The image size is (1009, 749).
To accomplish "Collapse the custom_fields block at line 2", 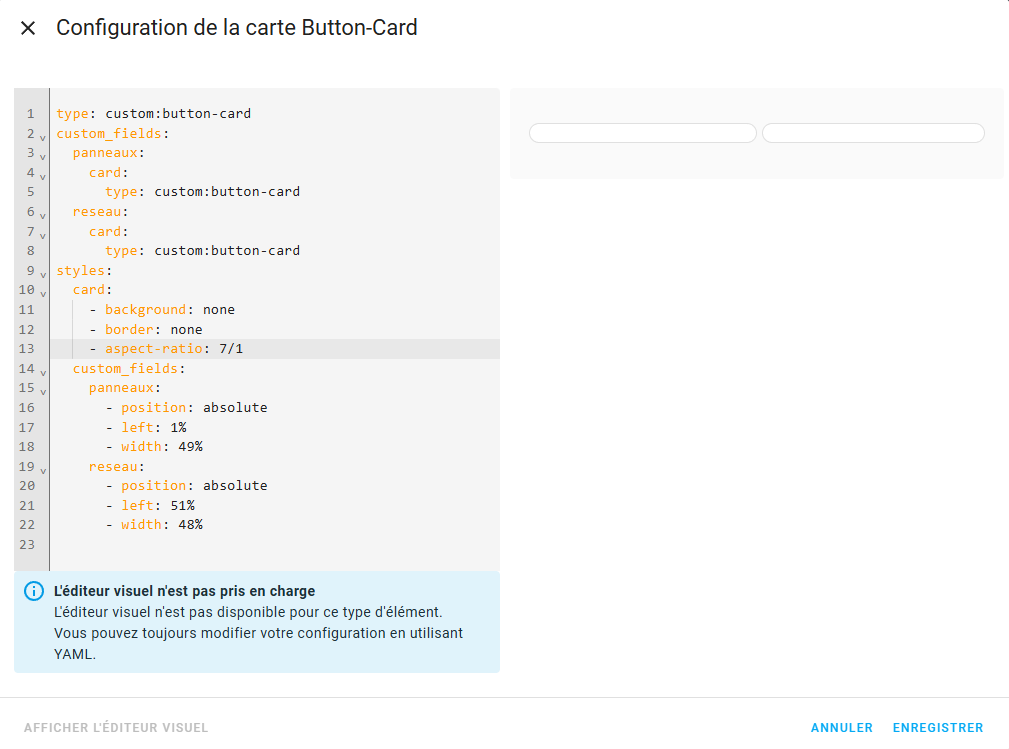I will 42,137.
